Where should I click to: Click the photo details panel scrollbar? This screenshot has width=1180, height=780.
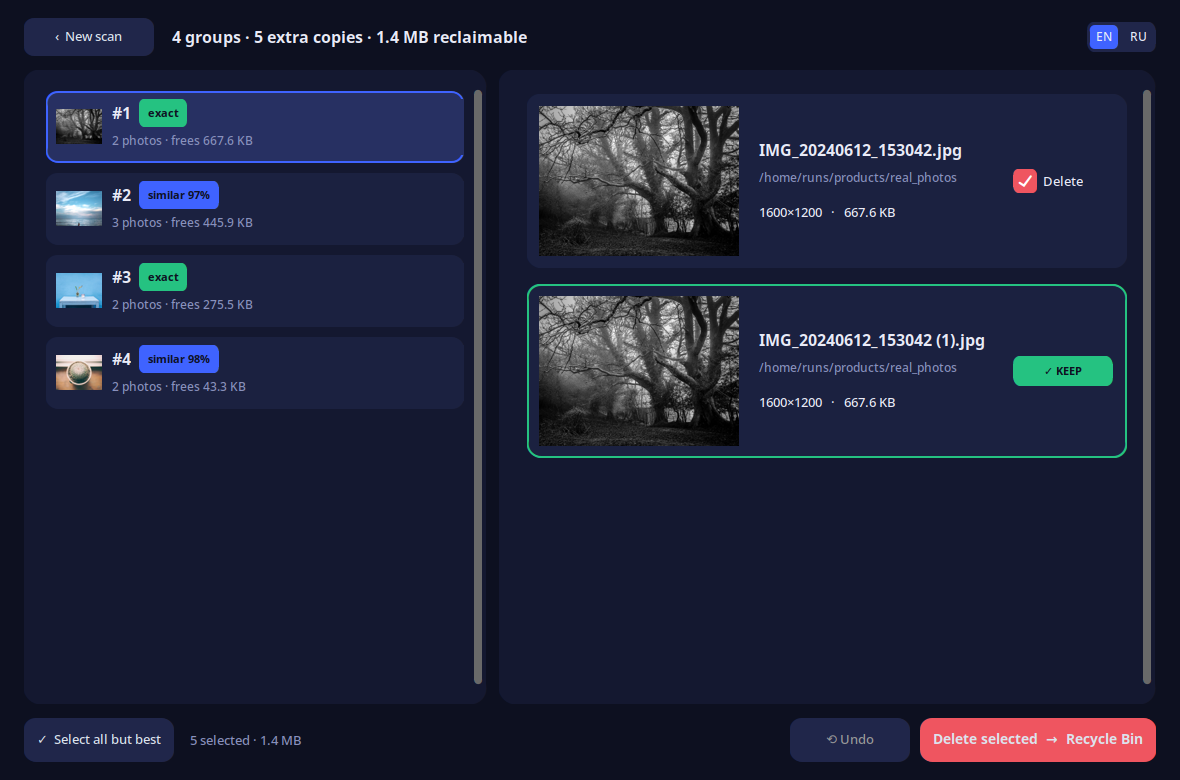tap(1147, 387)
